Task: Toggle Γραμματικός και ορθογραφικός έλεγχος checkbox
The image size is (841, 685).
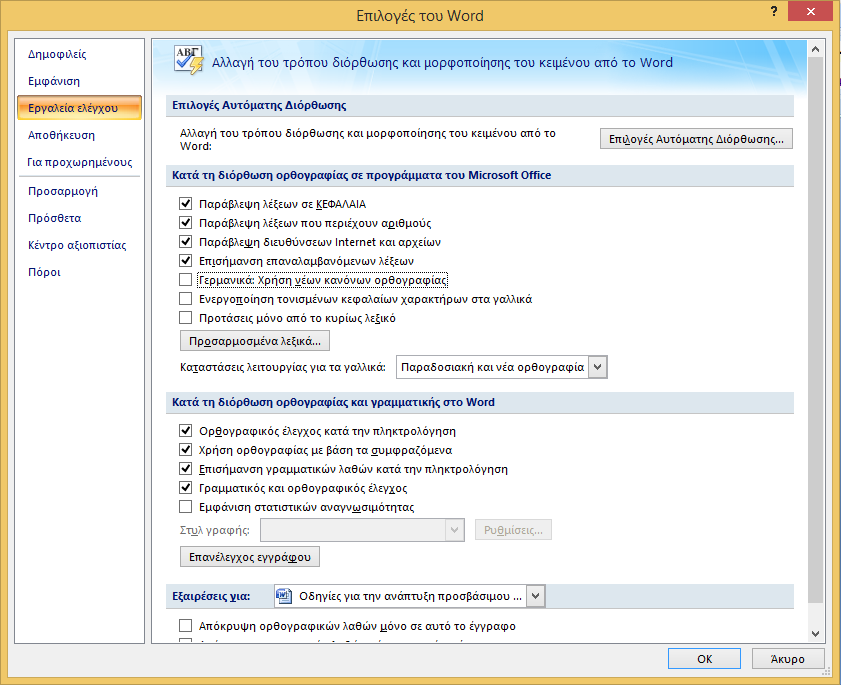Action: 186,488
